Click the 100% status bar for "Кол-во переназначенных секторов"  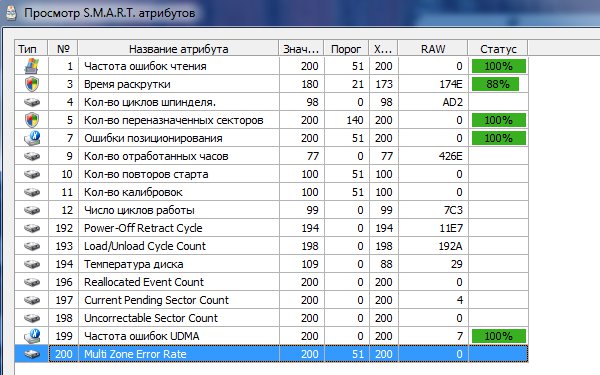pos(499,120)
